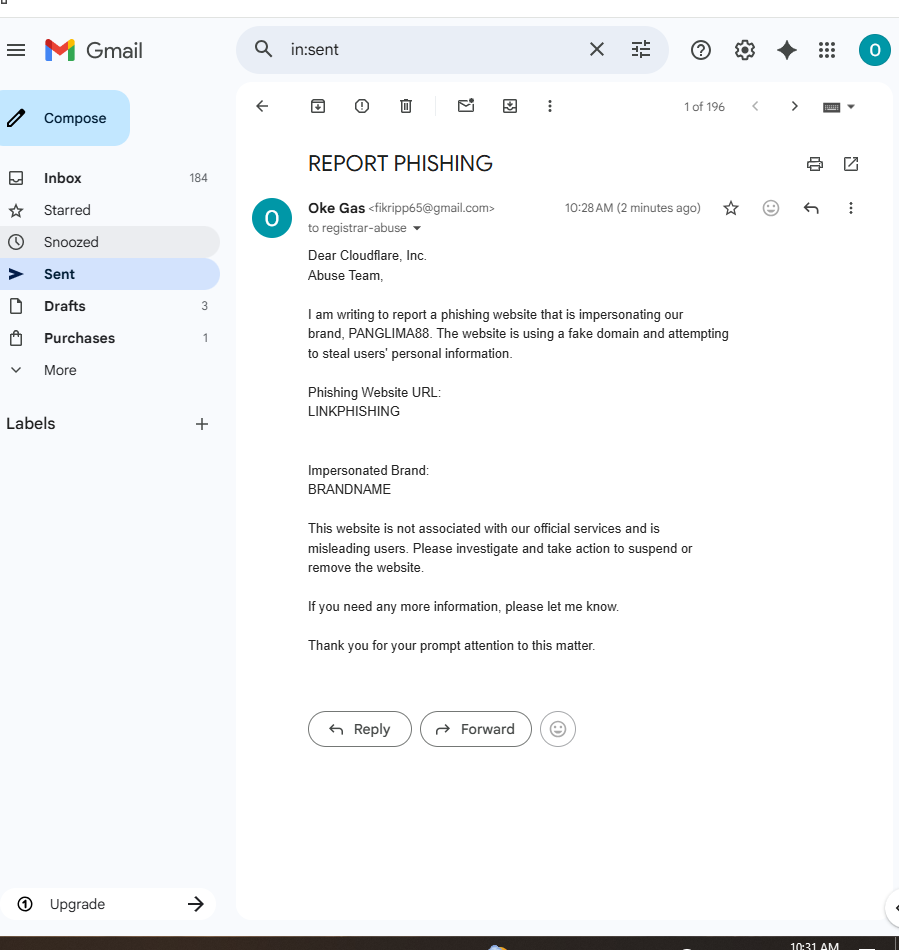899x950 pixels.
Task: Click the Forward button
Action: pyautogui.click(x=476, y=729)
